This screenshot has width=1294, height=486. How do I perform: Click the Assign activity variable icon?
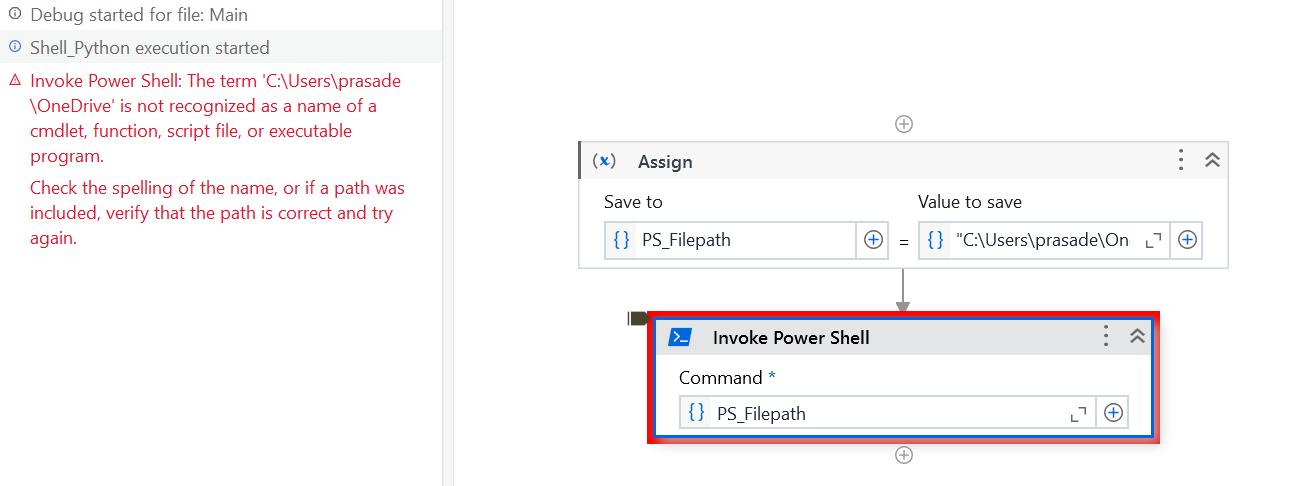point(604,161)
